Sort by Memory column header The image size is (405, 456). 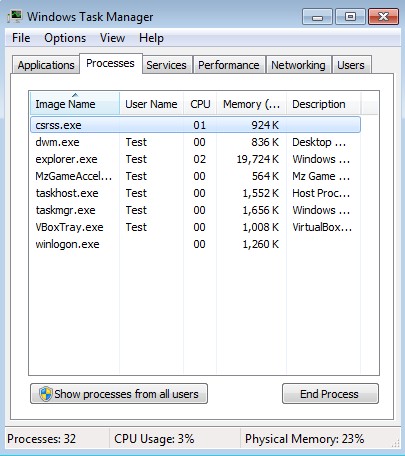click(x=251, y=104)
